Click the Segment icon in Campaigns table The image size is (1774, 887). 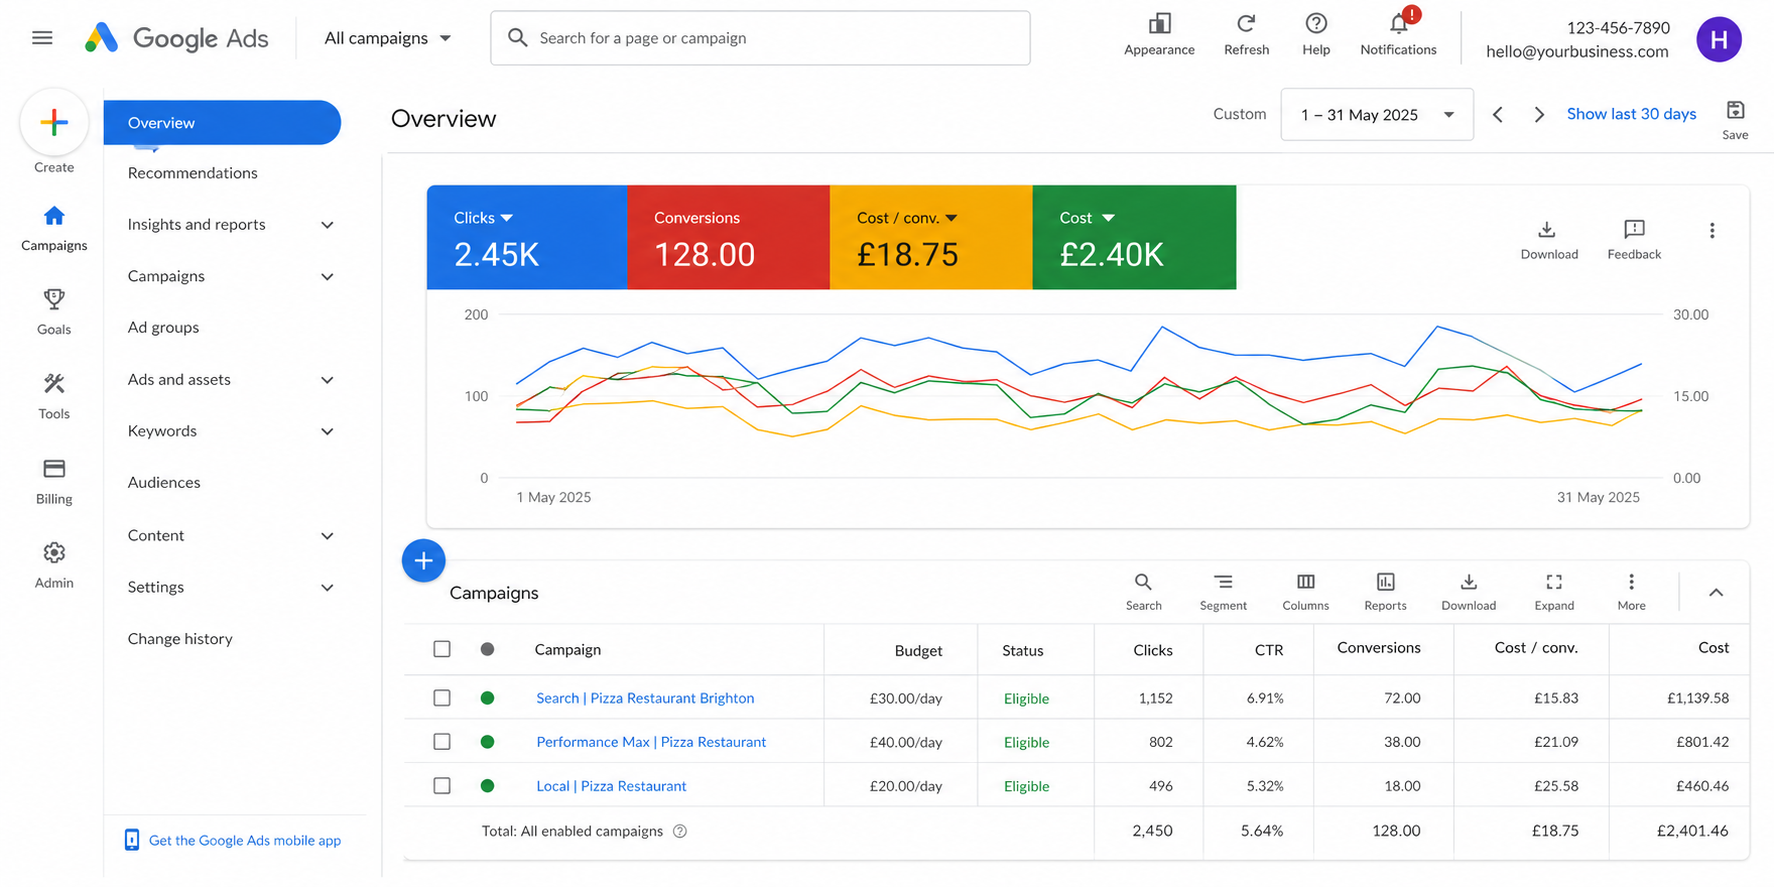(x=1223, y=582)
